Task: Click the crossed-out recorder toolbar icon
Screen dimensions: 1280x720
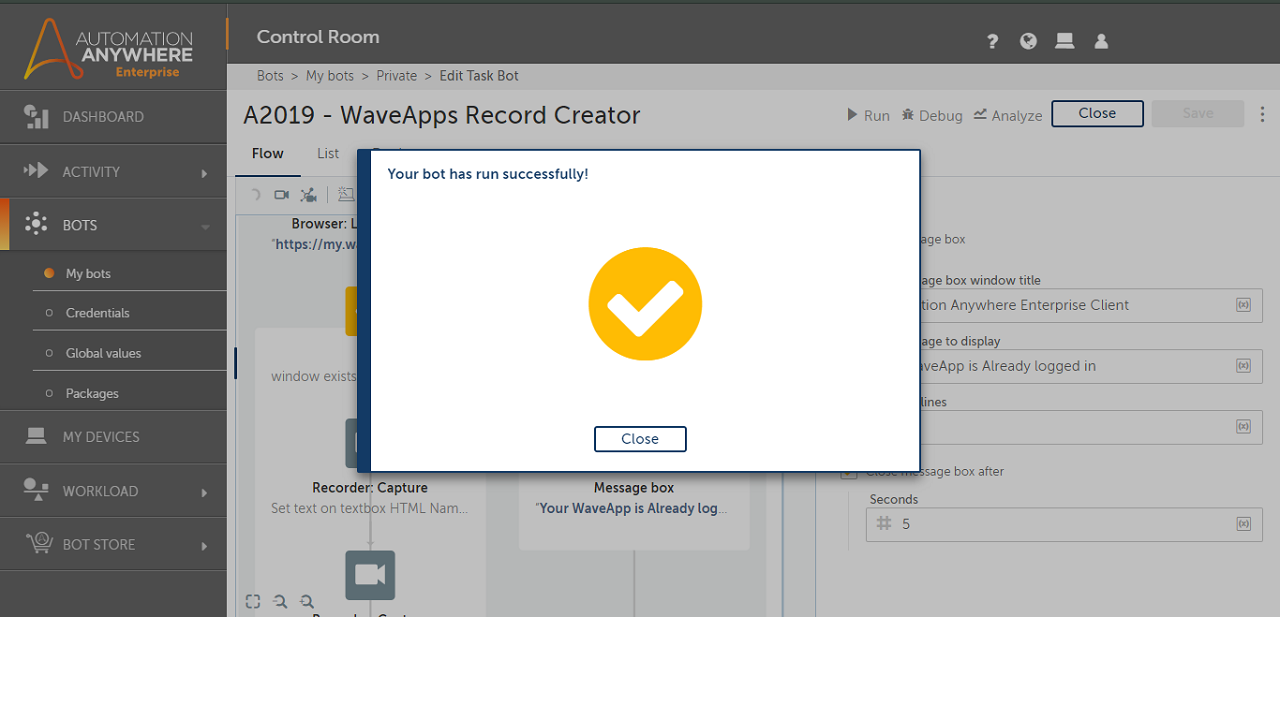Action: coord(309,195)
